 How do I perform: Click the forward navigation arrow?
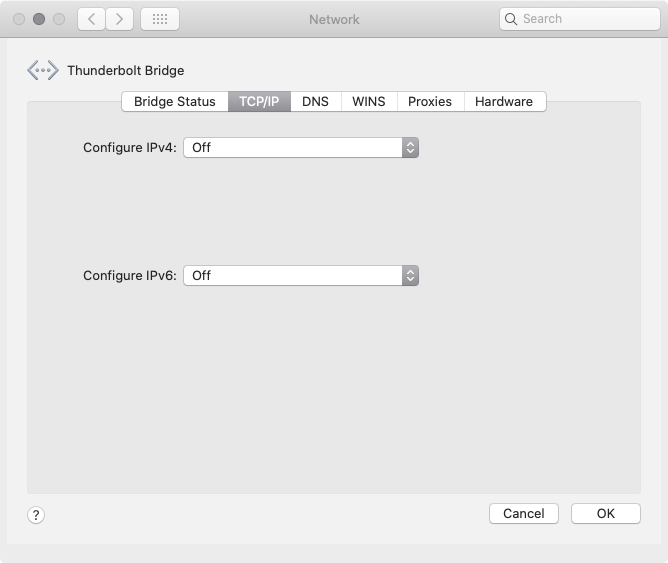120,19
